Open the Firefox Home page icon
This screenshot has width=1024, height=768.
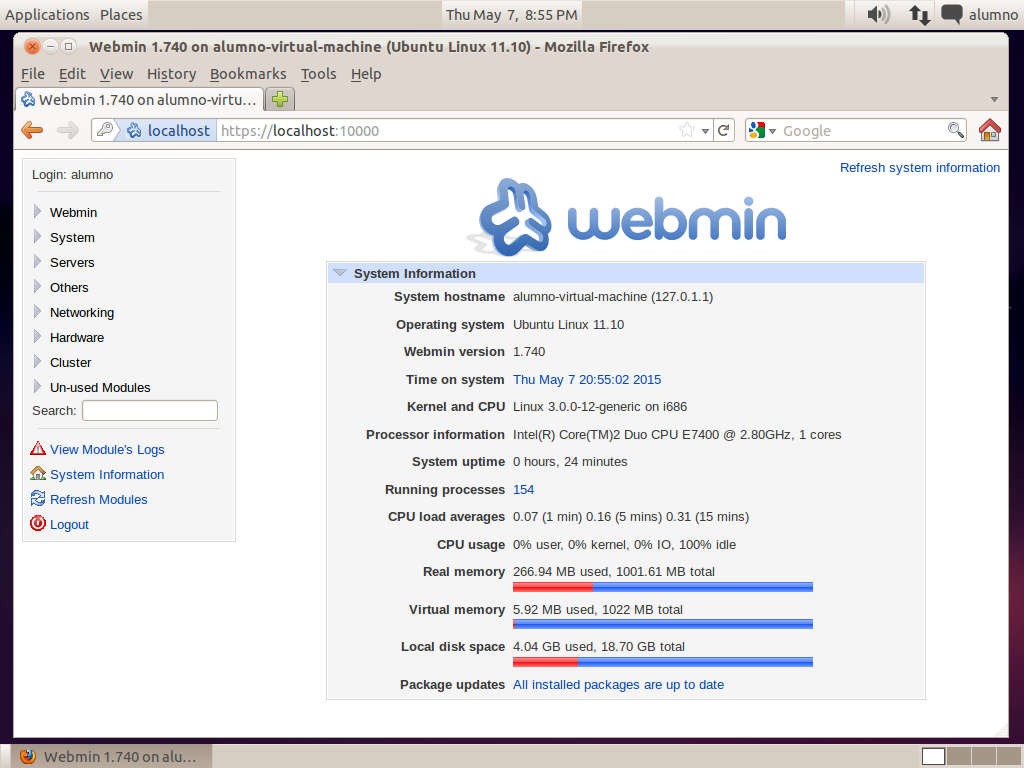[989, 130]
